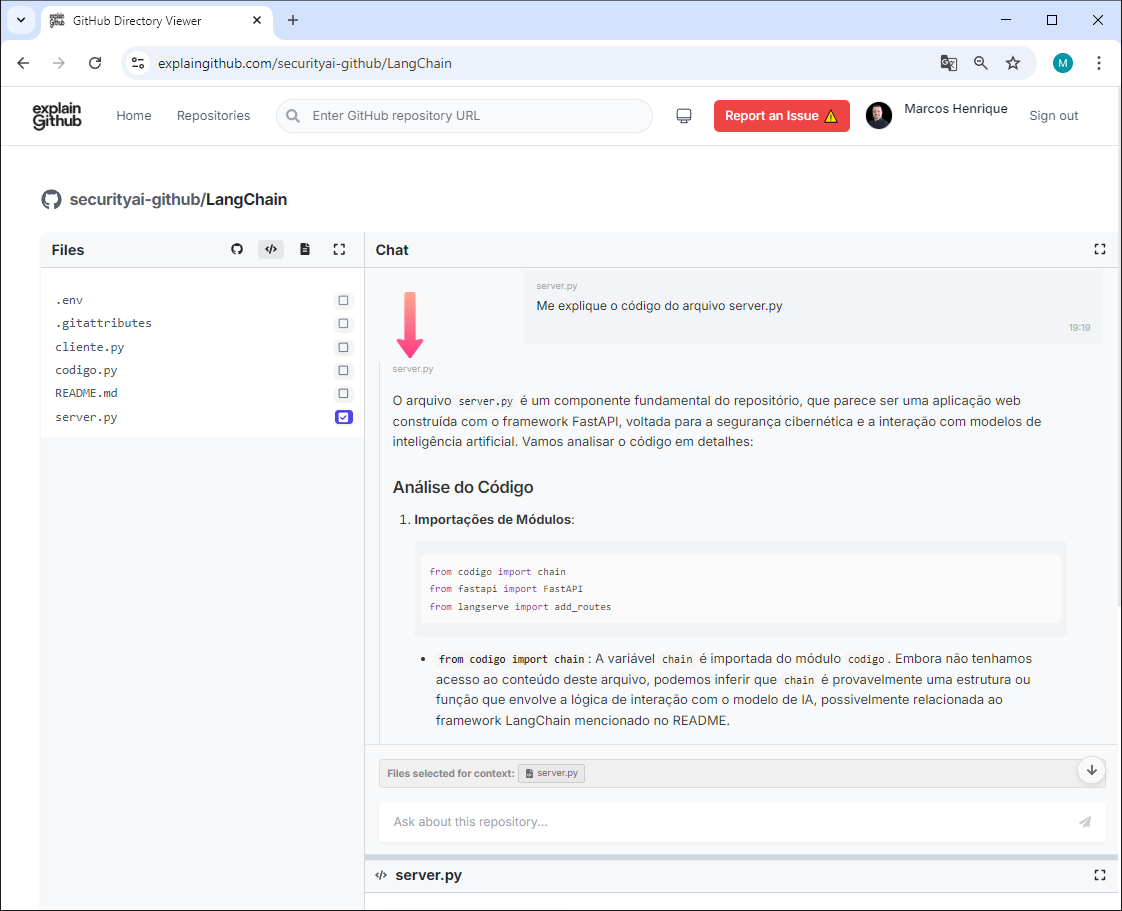
Task: Open GitHub icon in Files panel header
Action: click(237, 249)
